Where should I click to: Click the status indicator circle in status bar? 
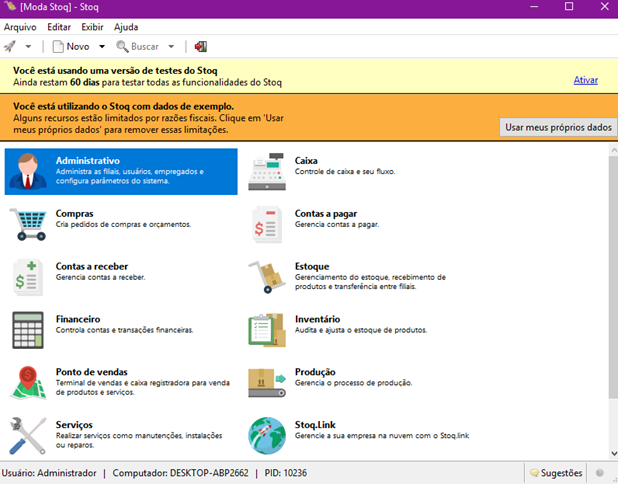click(x=599, y=473)
